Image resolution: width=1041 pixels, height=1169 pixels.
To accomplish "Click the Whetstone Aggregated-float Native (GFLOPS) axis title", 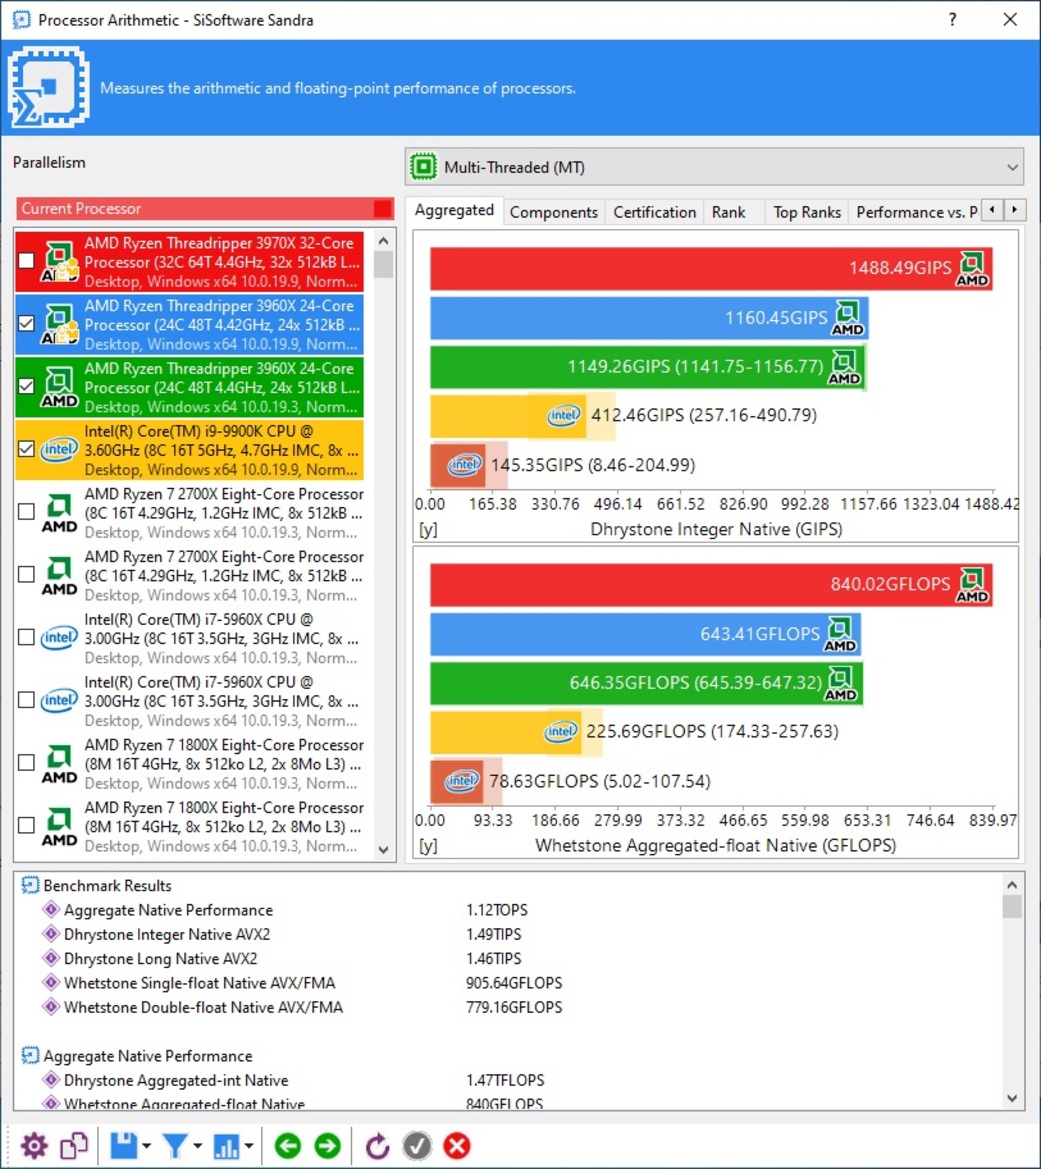I will tap(716, 845).
